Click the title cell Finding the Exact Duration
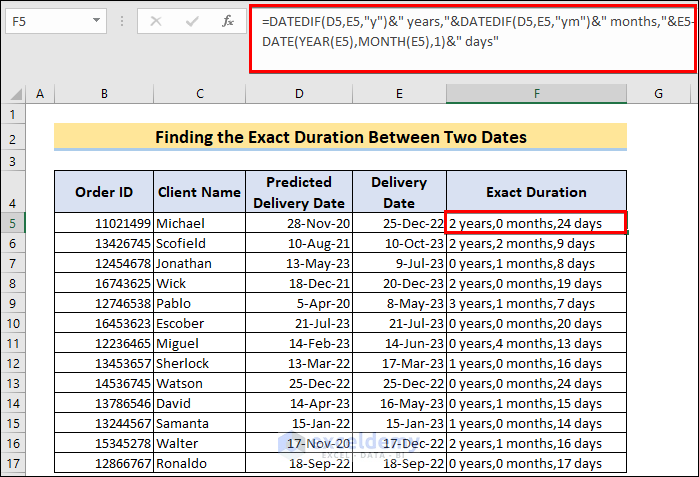699x477 pixels. [340, 137]
